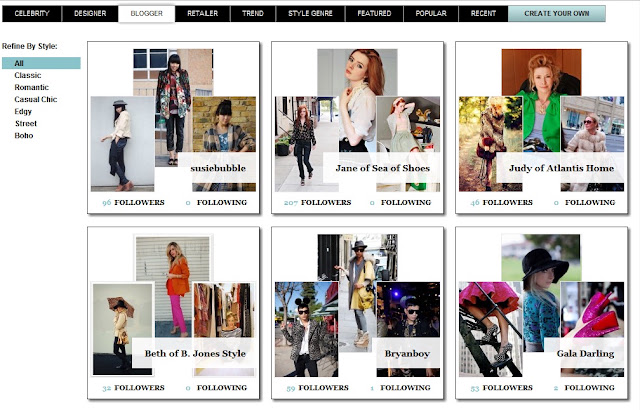640x410 pixels.
Task: Refine by Boho style
Action: 24,135
